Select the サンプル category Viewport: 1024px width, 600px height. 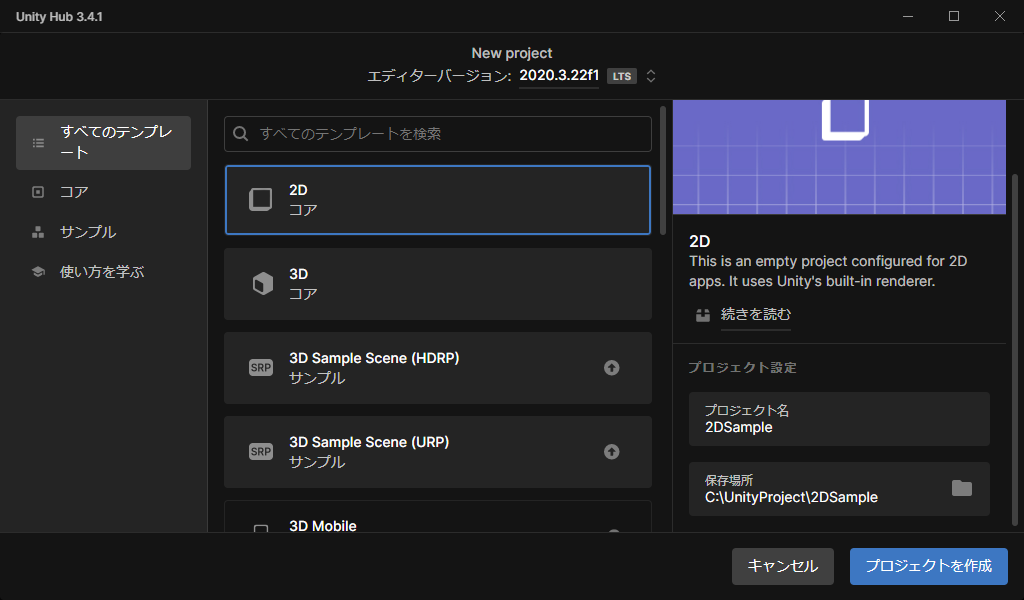(x=103, y=232)
